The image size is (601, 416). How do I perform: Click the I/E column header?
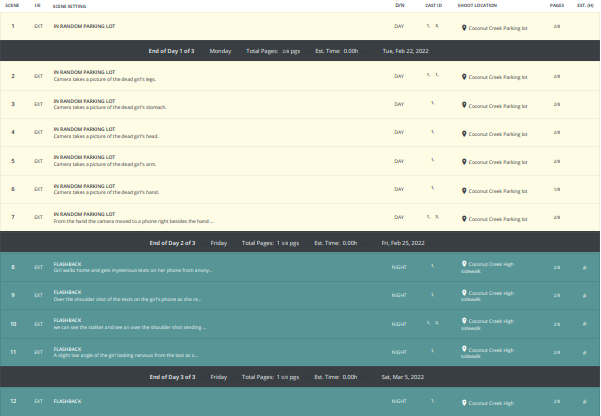tap(38, 5)
